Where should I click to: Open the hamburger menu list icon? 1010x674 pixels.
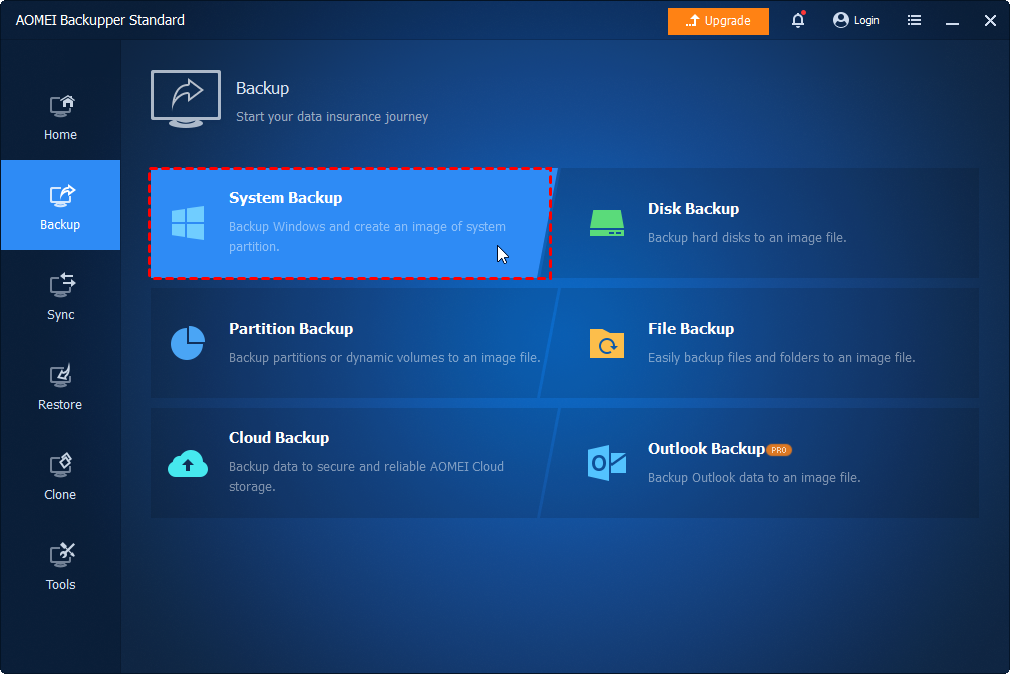(x=914, y=20)
